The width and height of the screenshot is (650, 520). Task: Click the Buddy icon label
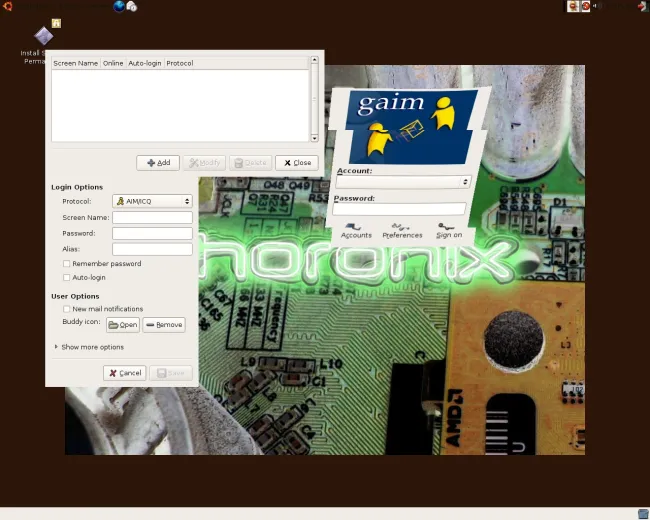pyautogui.click(x=81, y=321)
